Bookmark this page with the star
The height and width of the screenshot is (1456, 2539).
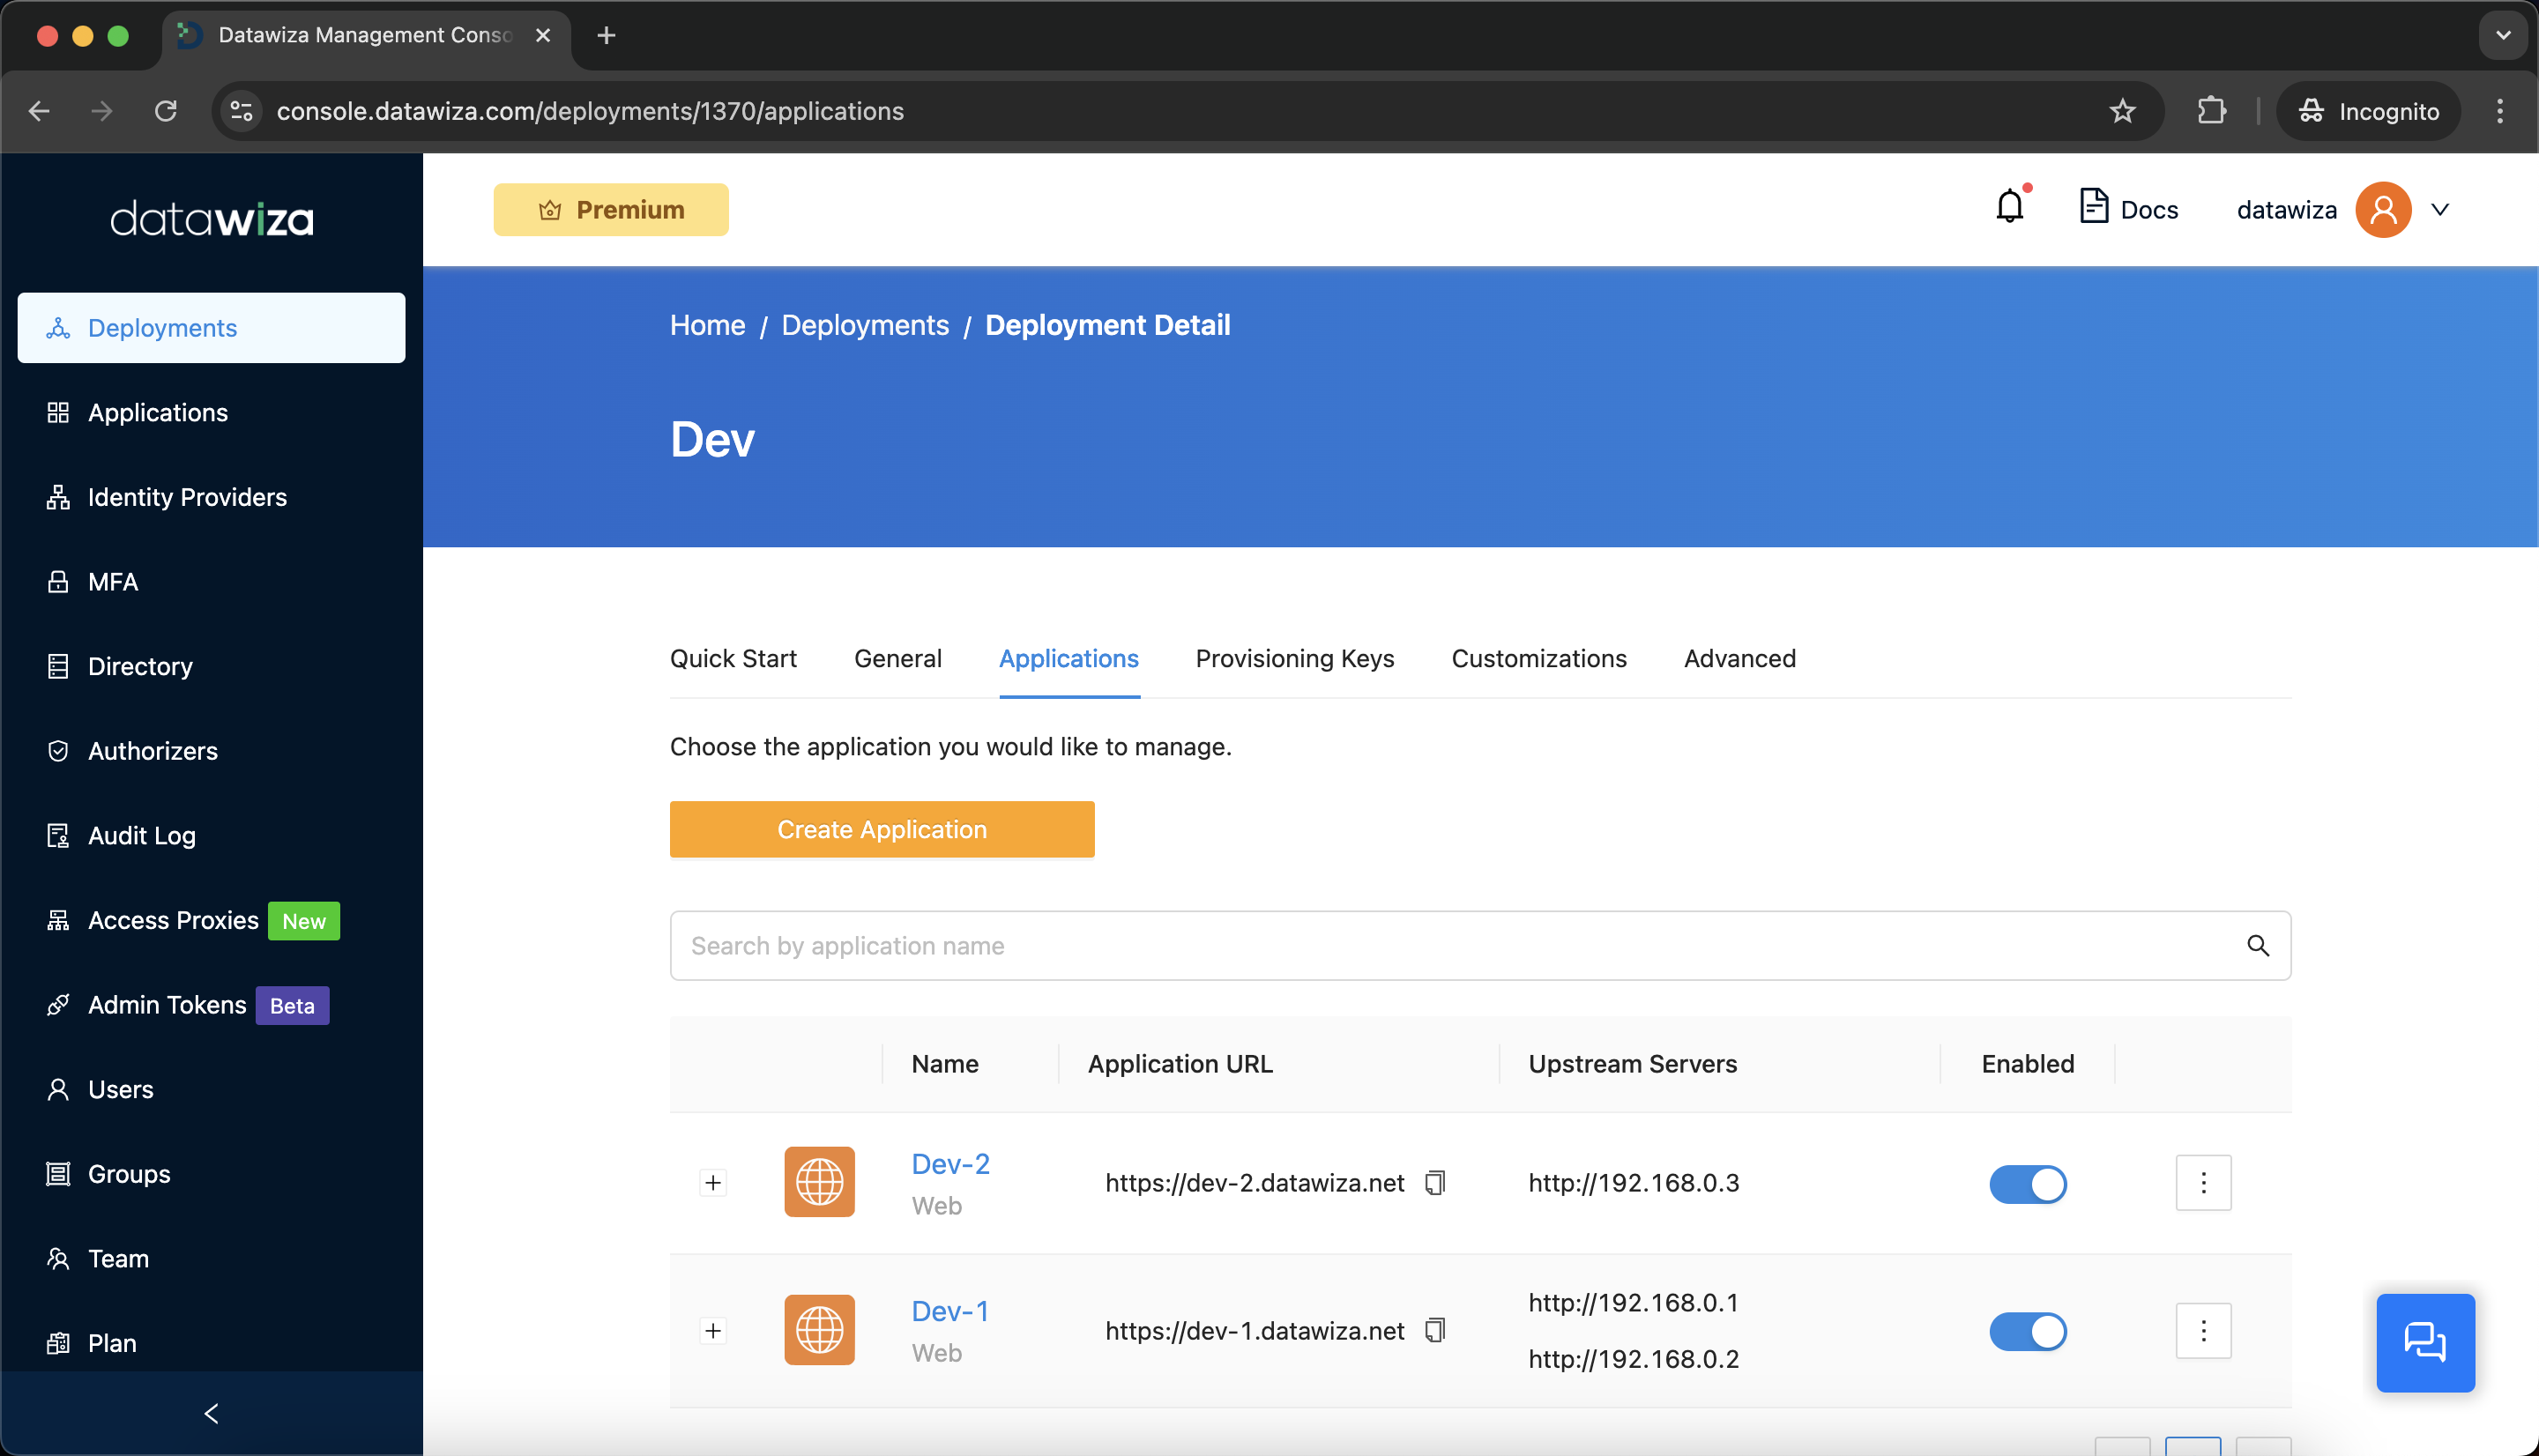click(2122, 111)
